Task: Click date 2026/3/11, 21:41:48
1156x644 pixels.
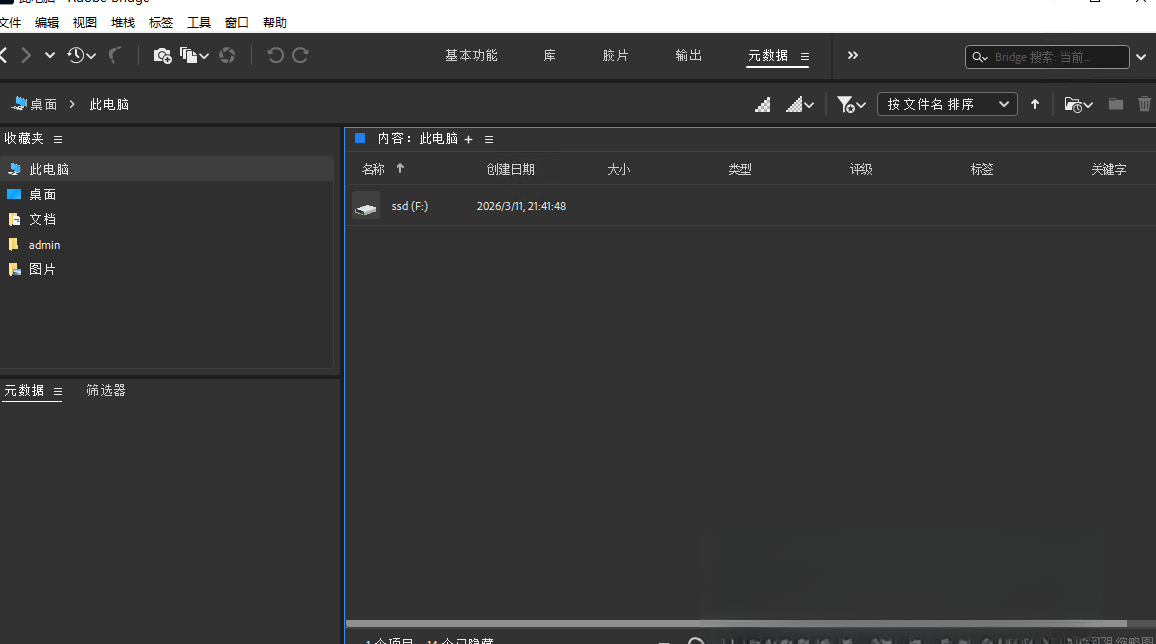Action: click(521, 206)
